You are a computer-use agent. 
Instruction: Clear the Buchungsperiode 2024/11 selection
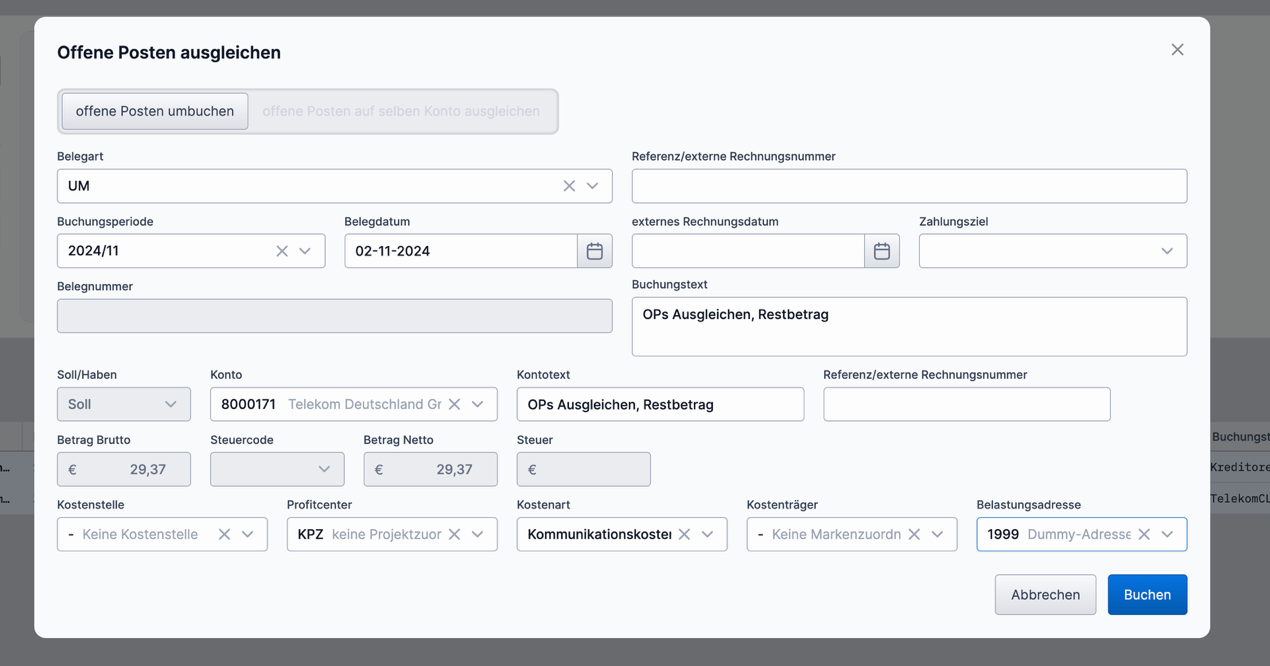click(281, 251)
